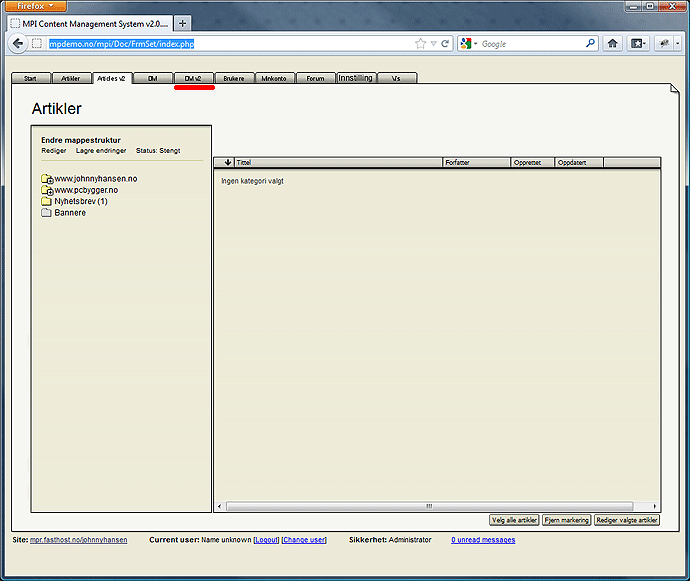Open the mpr.fasthost.no/johnnyhansen site link
Screen dimensions: 690x581
[x=79, y=540]
